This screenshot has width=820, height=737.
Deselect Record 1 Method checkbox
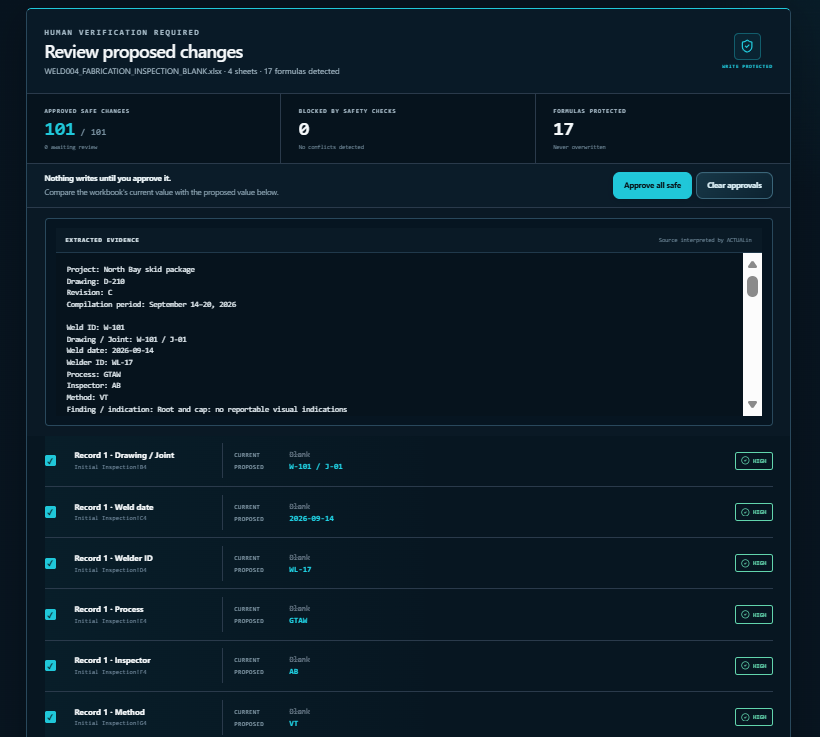(50, 717)
